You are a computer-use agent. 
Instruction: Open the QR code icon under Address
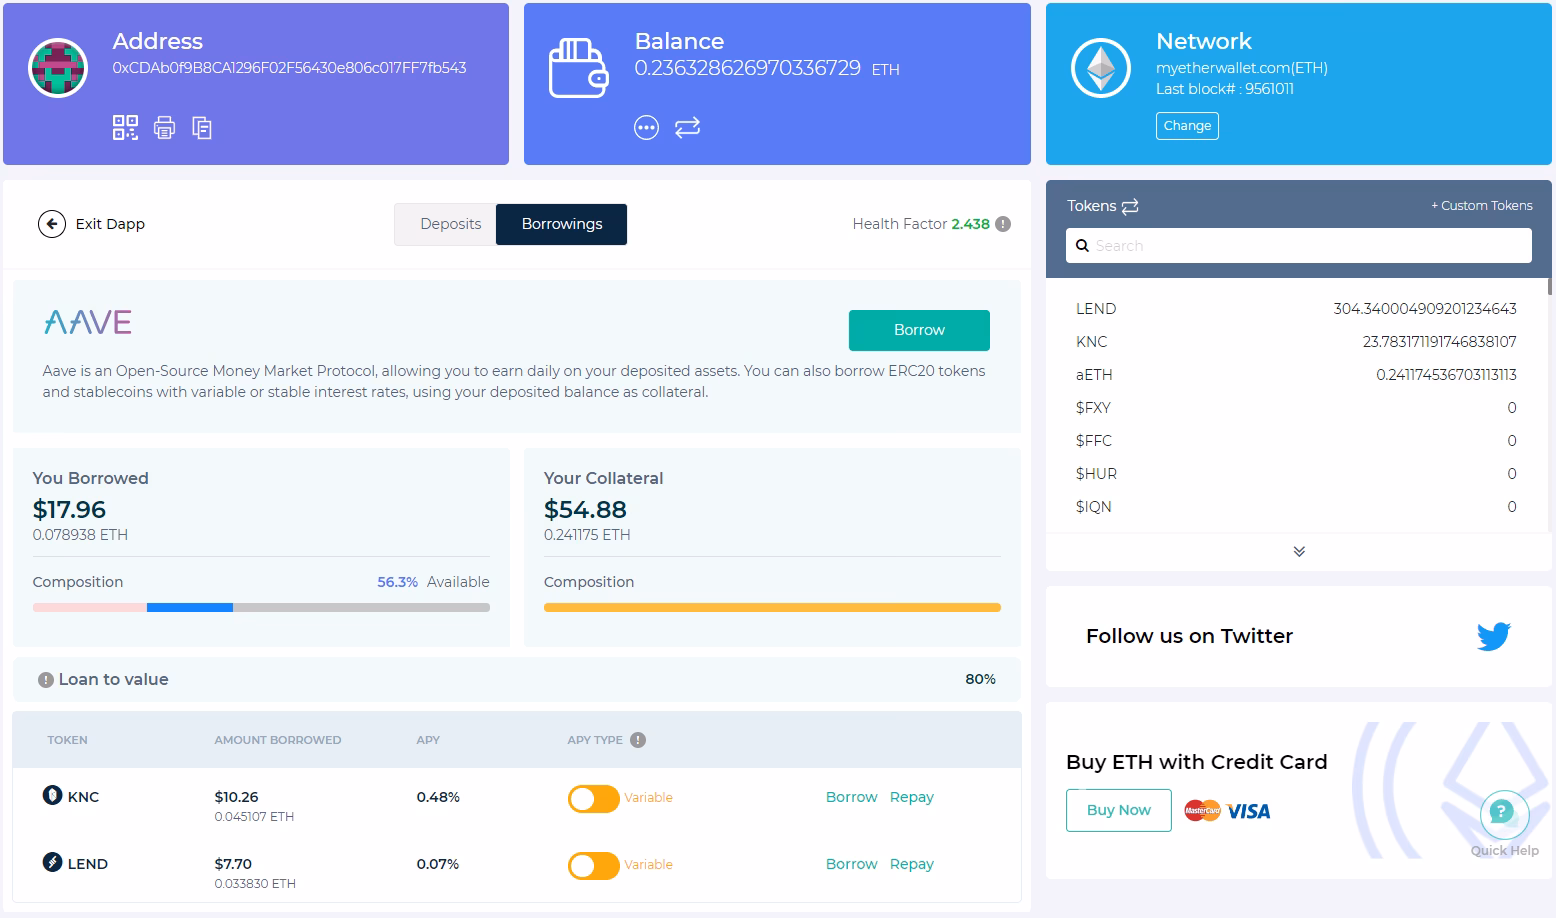click(124, 127)
